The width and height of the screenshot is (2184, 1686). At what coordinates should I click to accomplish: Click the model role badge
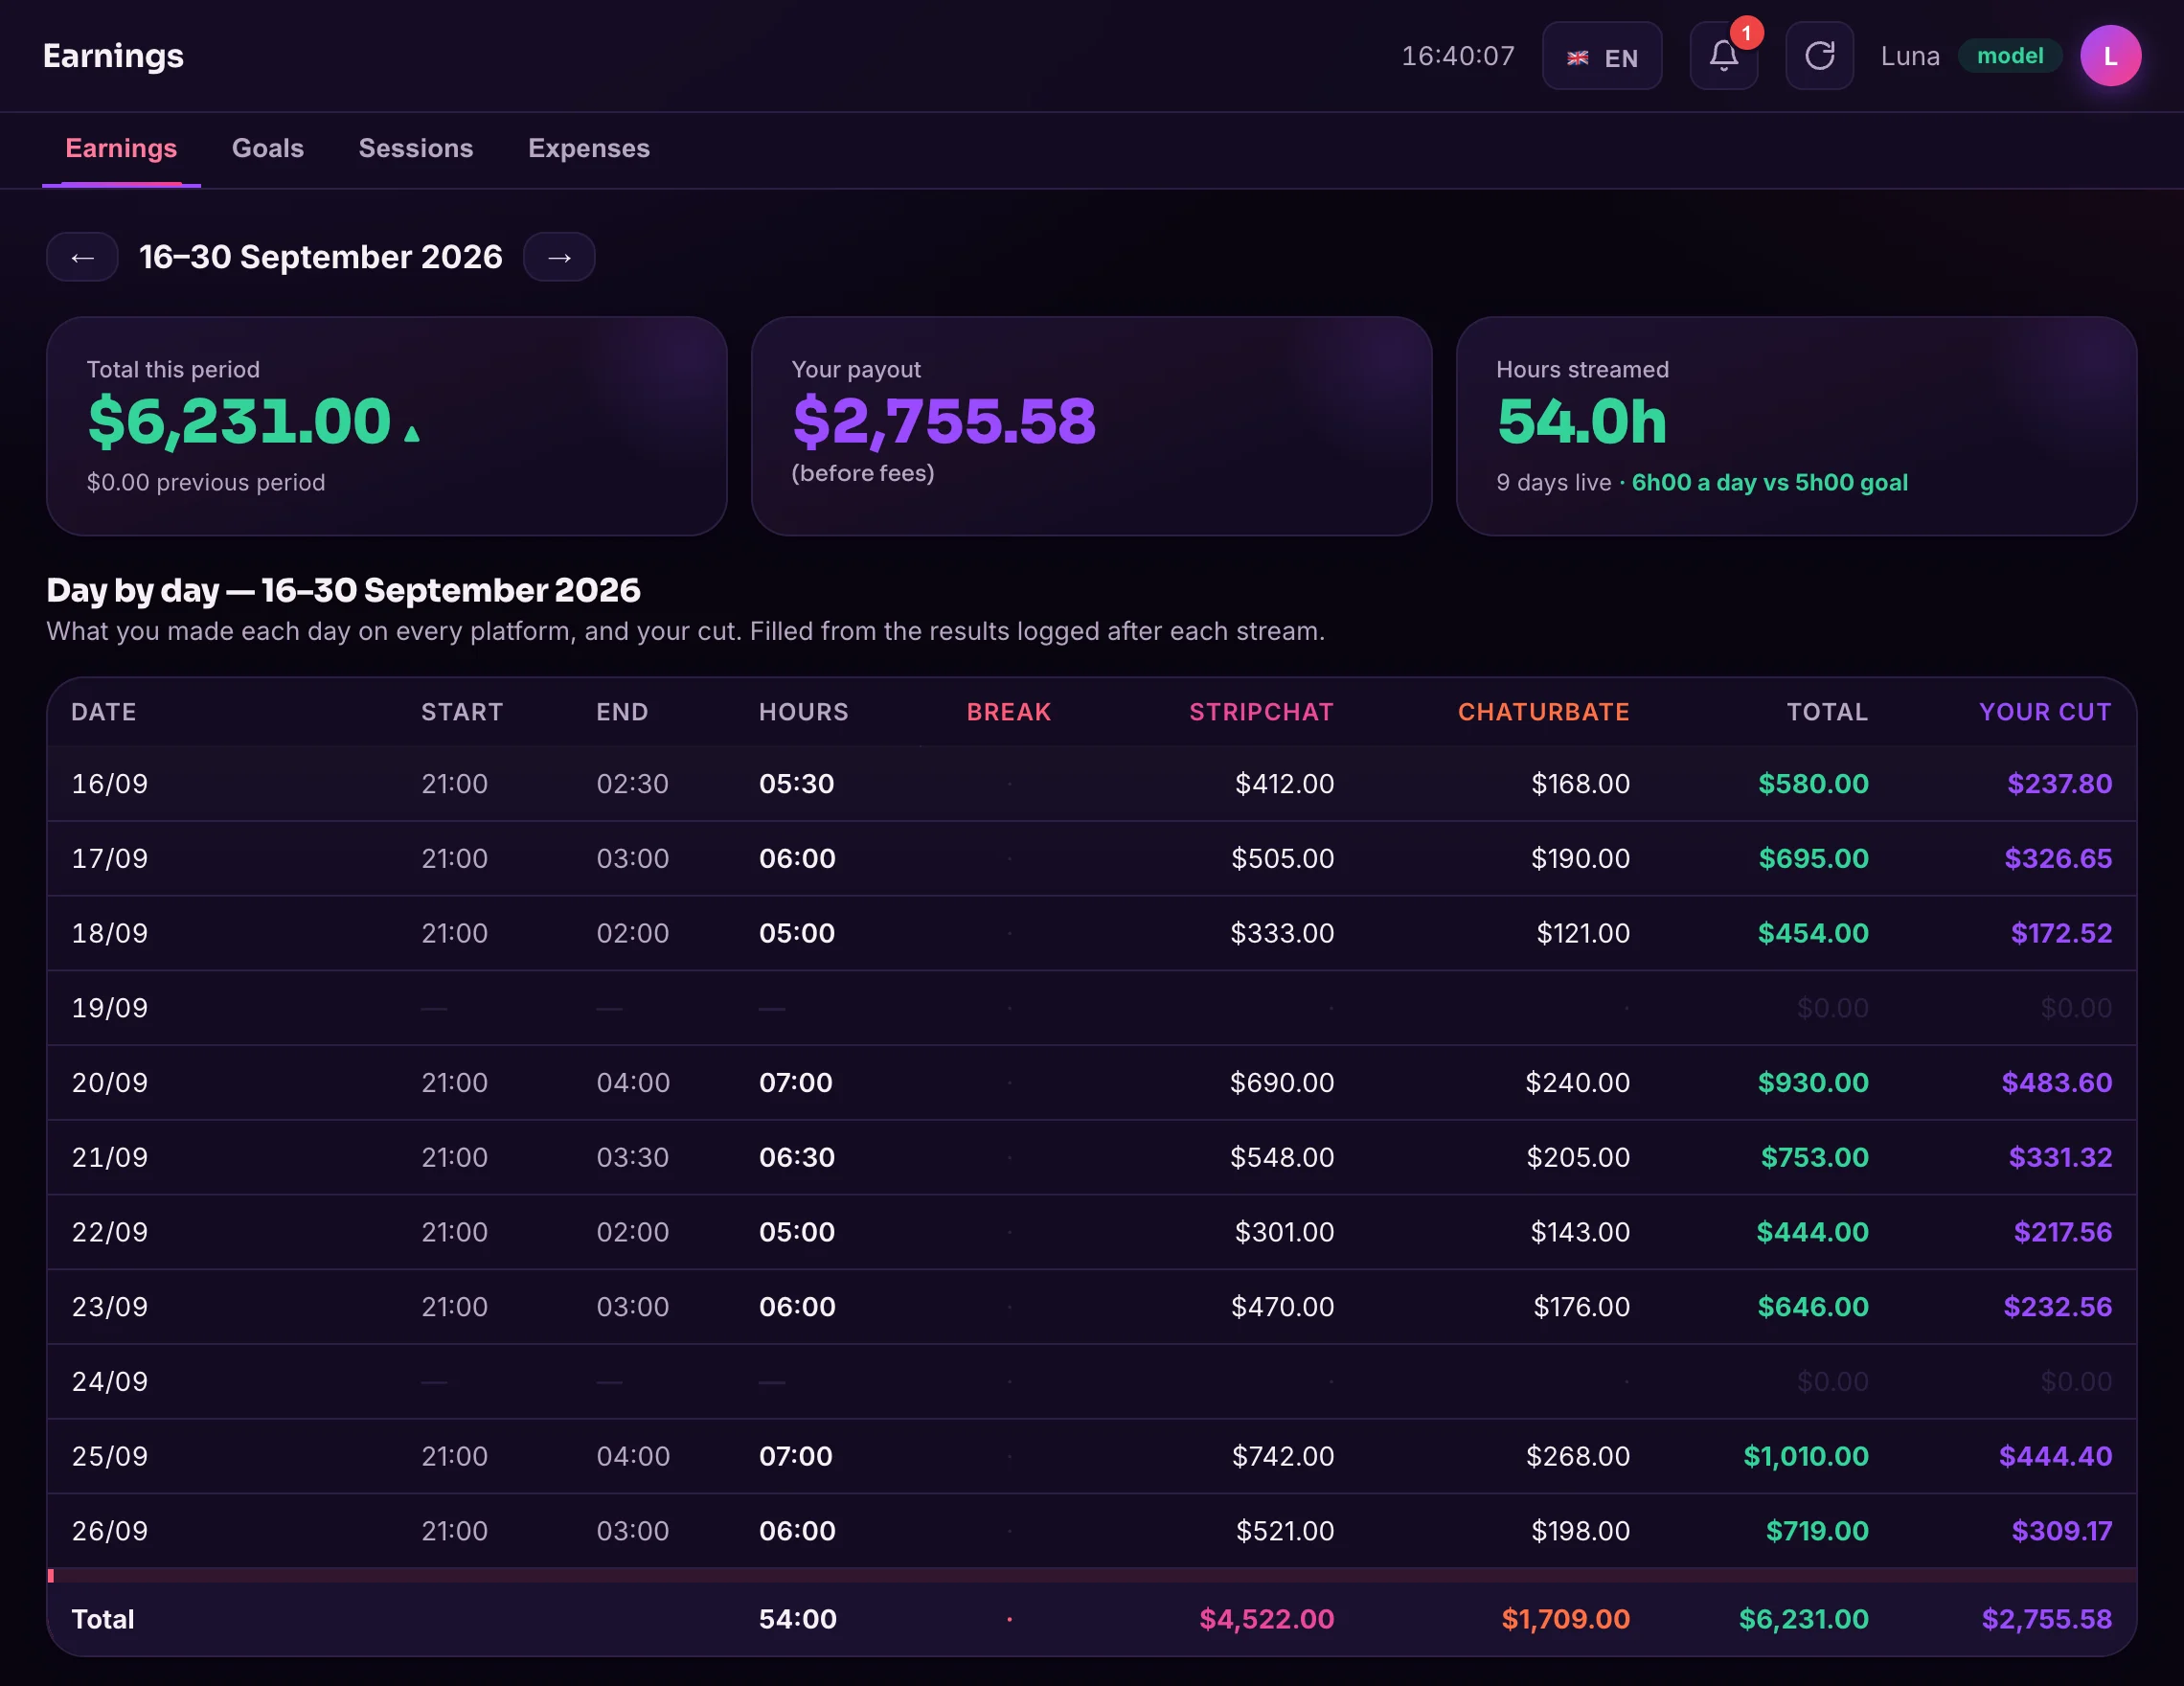(2009, 56)
